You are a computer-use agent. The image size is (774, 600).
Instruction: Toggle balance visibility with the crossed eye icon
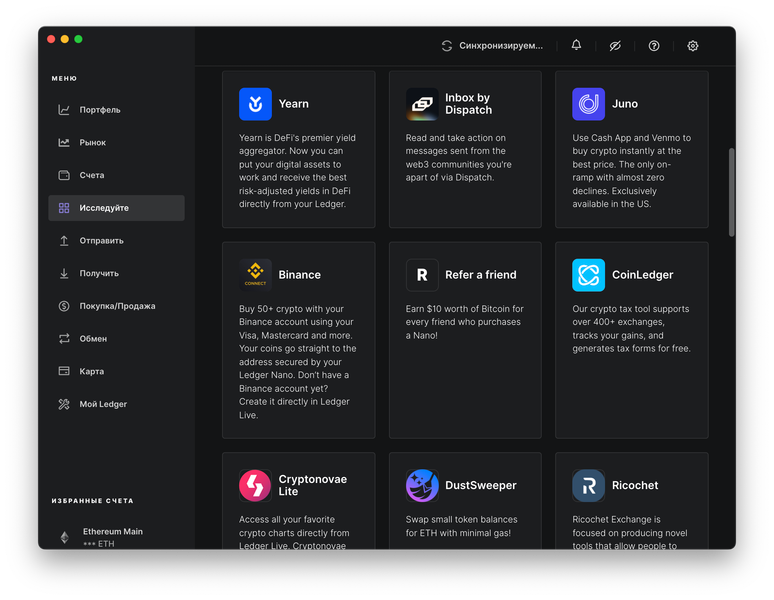615,46
